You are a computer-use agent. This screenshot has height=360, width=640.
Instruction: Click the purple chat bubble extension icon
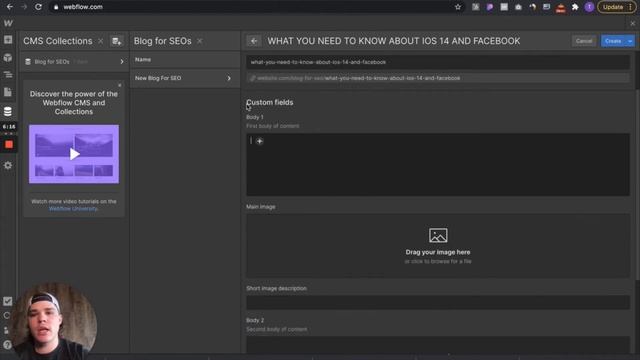pos(490,7)
